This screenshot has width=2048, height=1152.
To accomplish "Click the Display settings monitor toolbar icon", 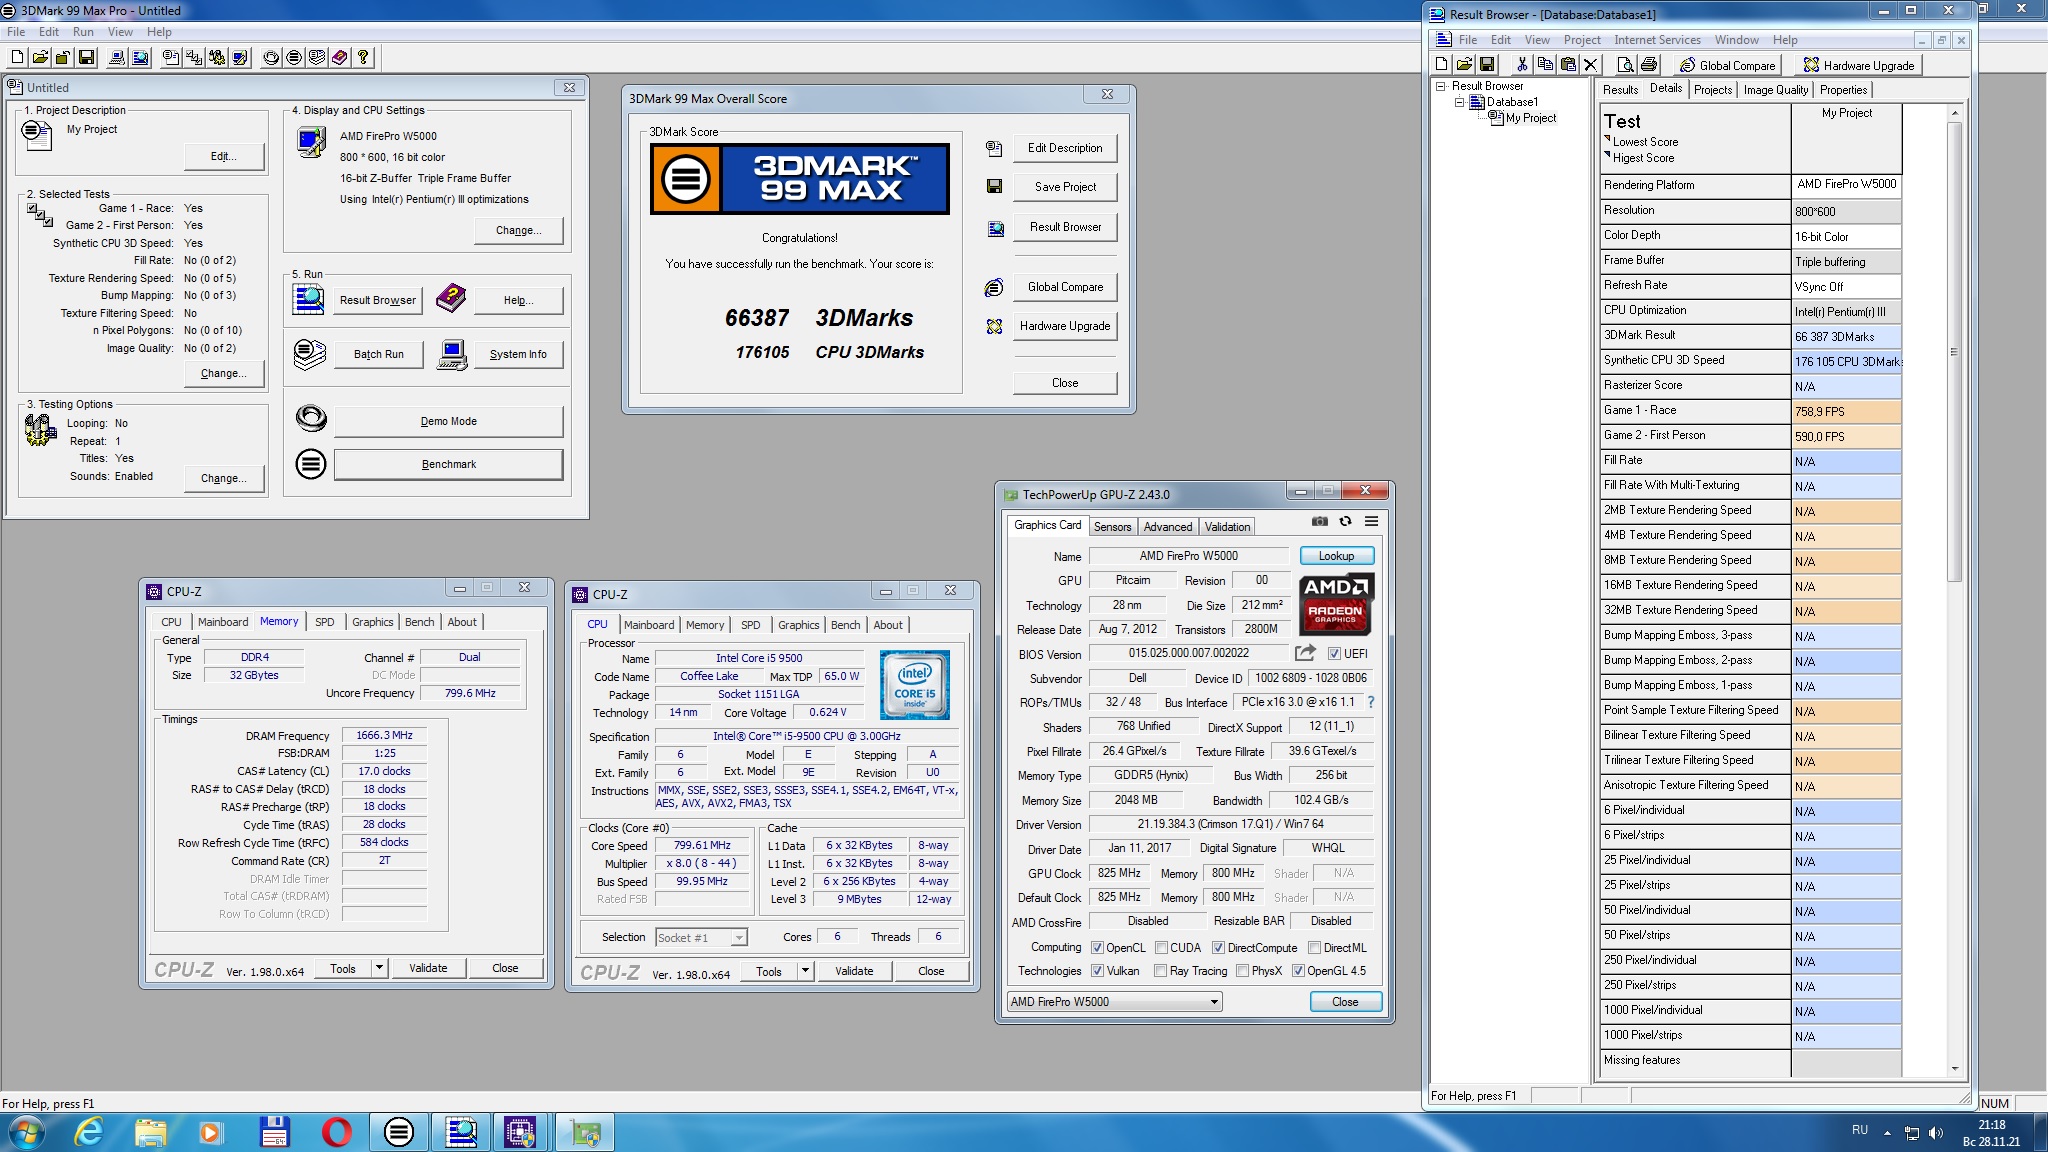I will [240, 57].
